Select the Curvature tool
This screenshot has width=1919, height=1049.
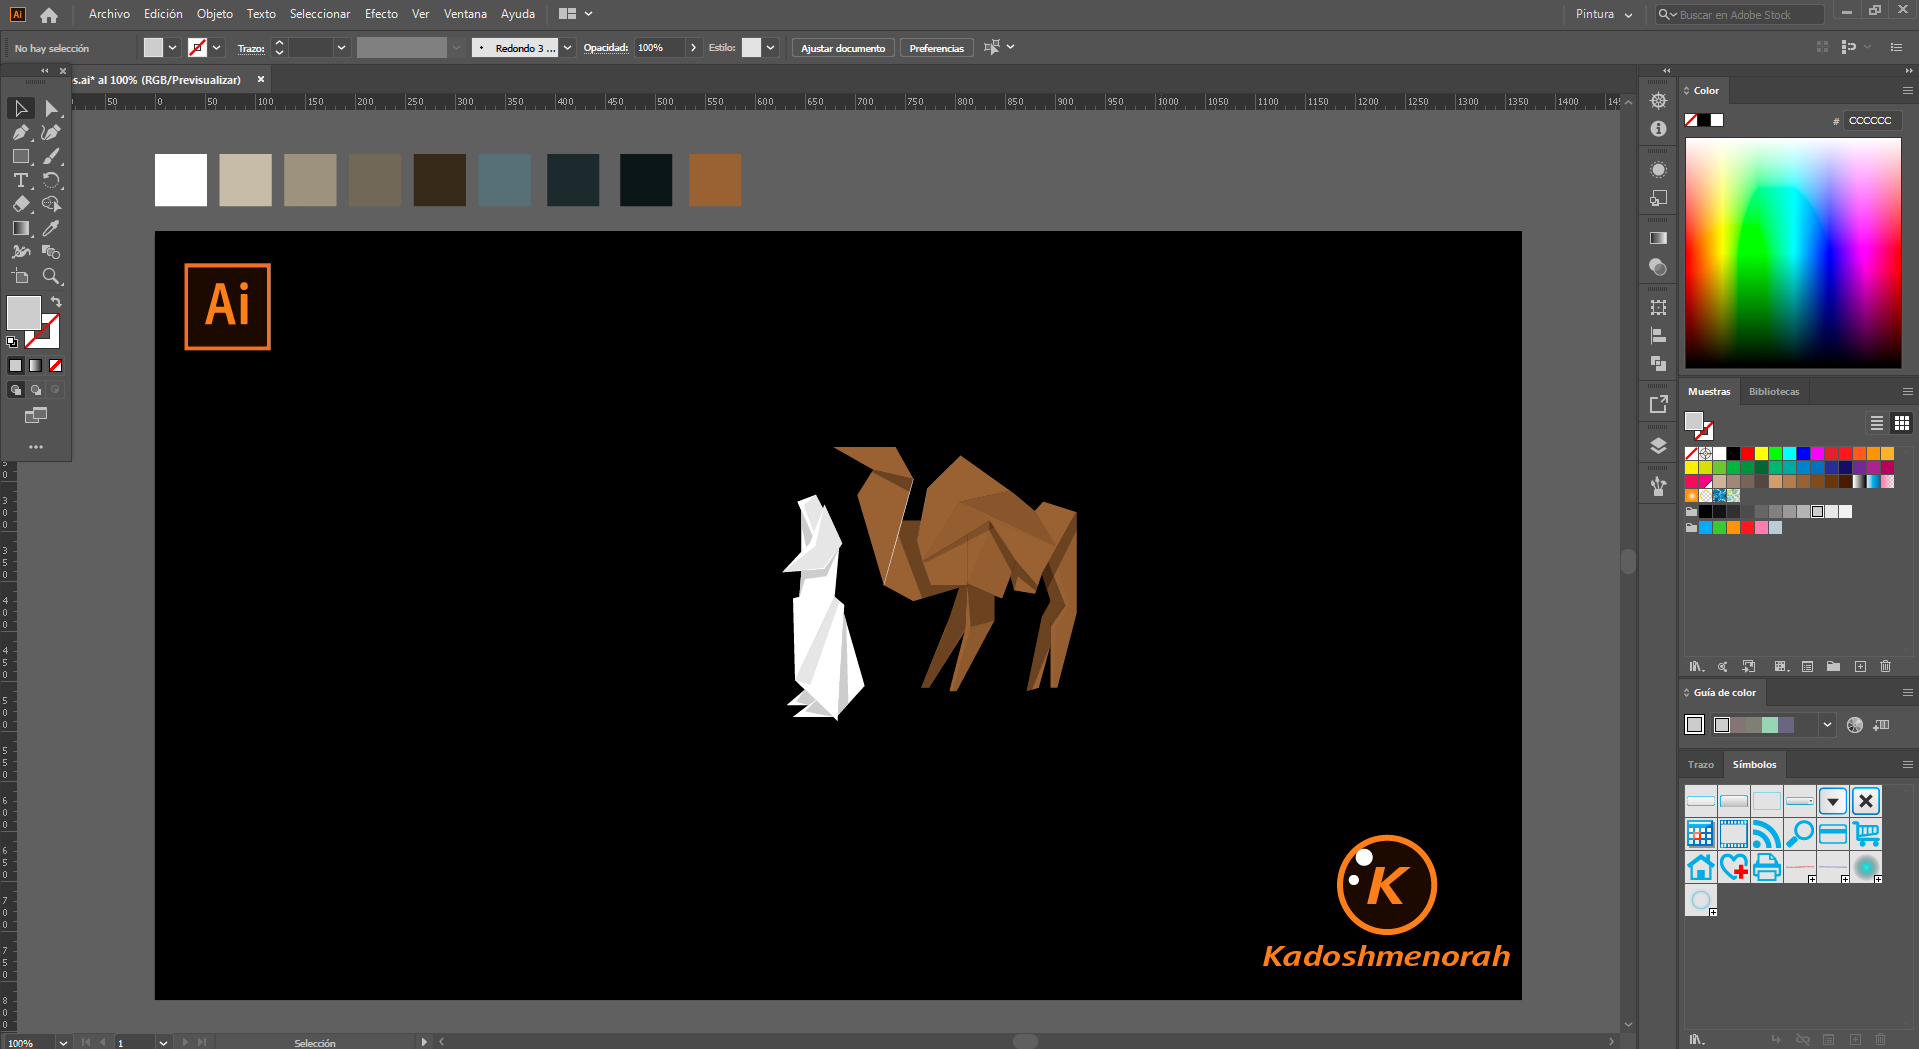click(51, 132)
